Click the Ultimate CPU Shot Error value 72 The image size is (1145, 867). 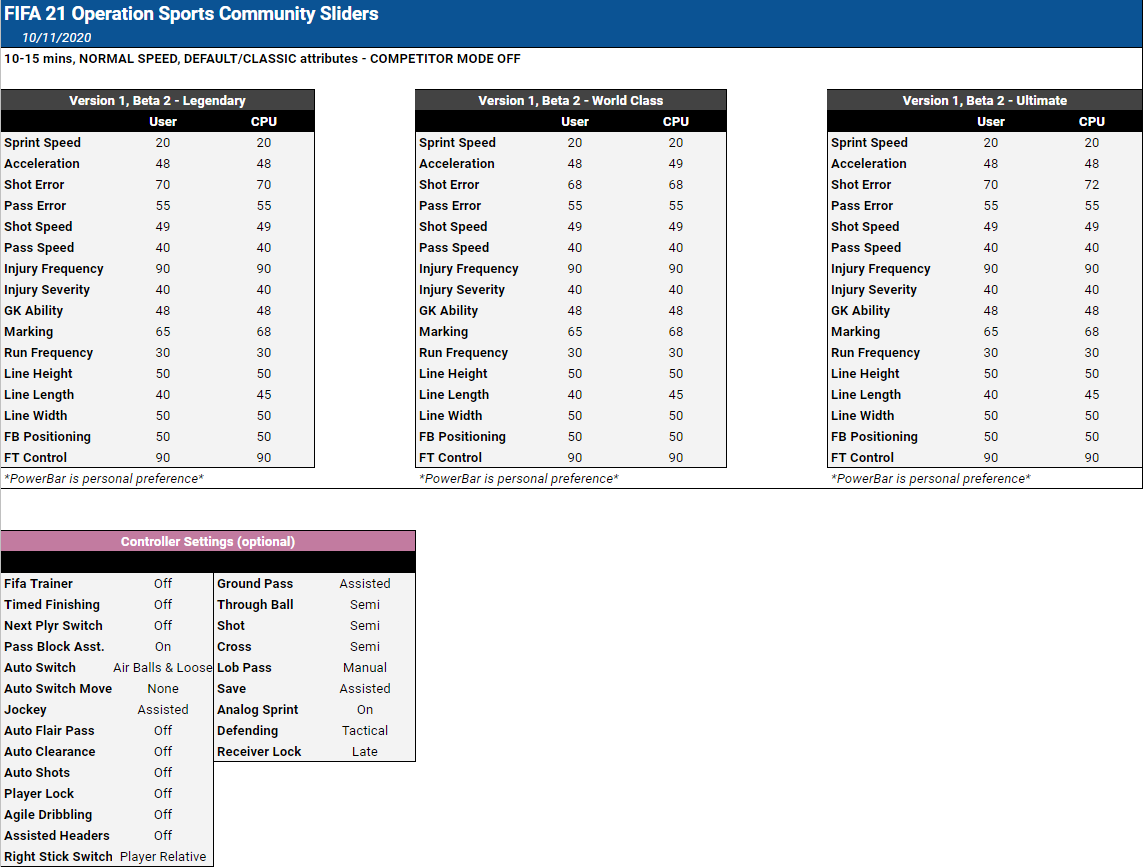click(x=1091, y=184)
